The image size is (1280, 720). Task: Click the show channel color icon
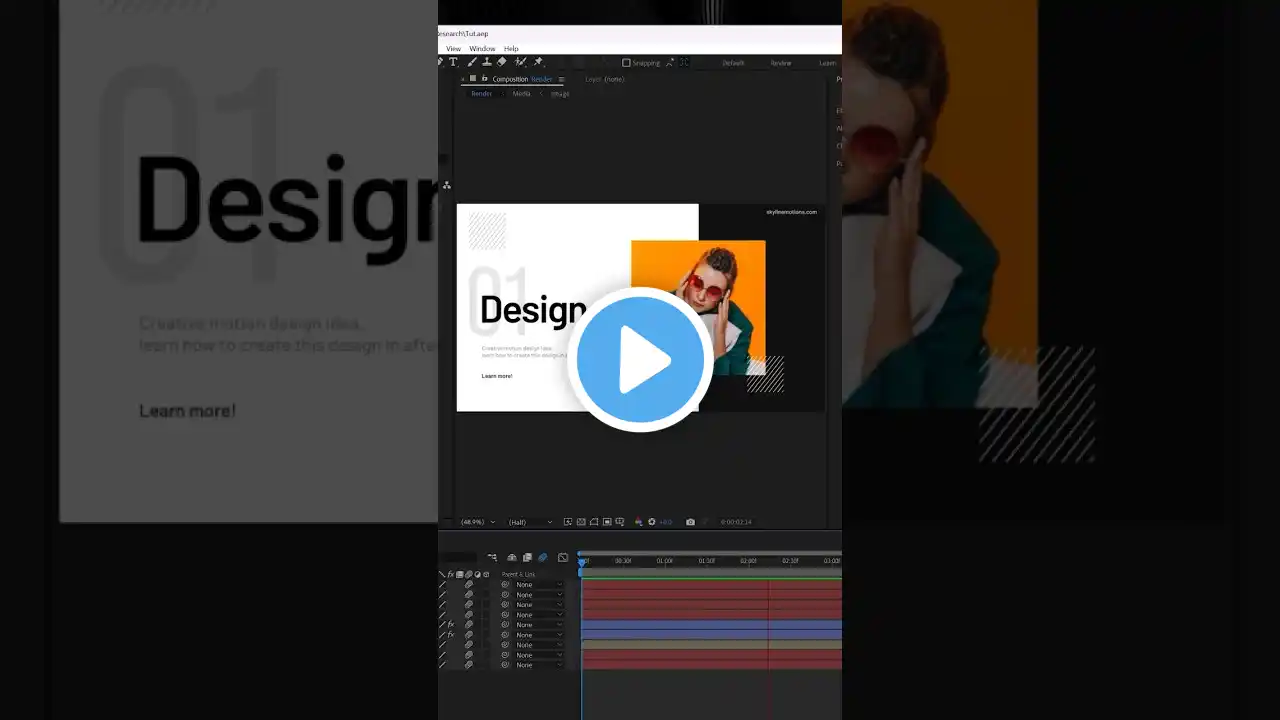coord(639,522)
